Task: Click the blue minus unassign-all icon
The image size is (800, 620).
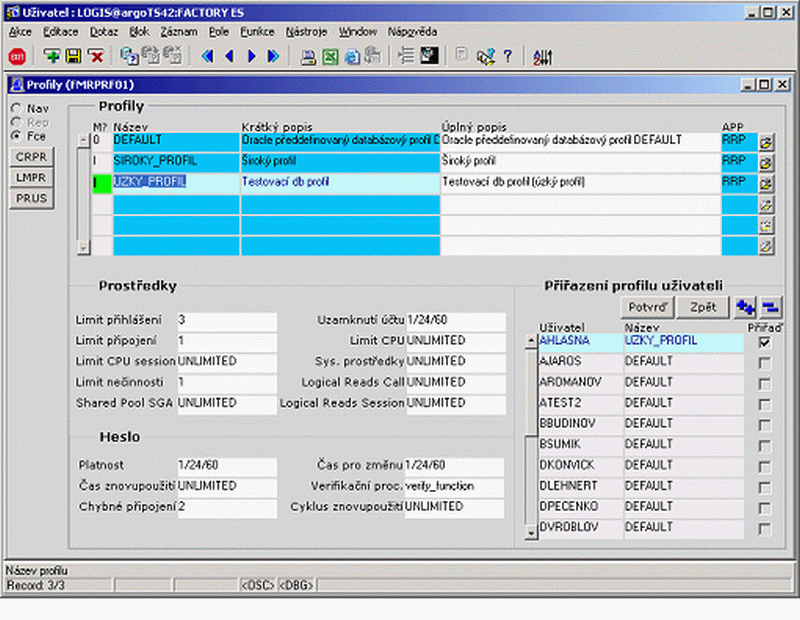Action: tap(770, 307)
